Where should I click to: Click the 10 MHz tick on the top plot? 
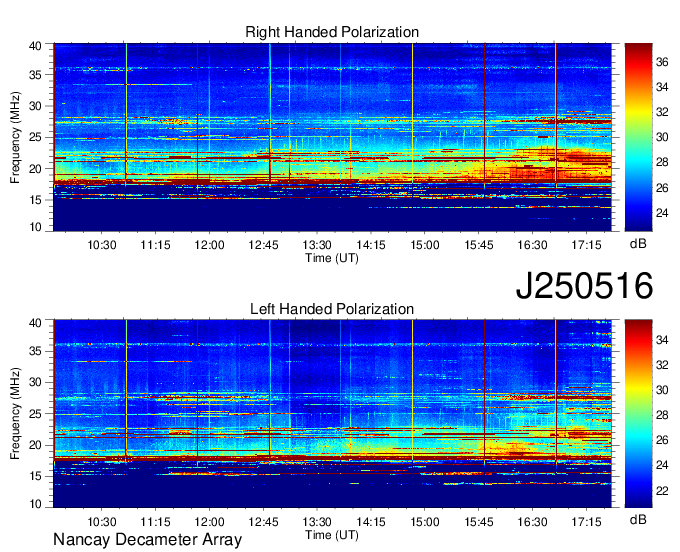[x=35, y=227]
